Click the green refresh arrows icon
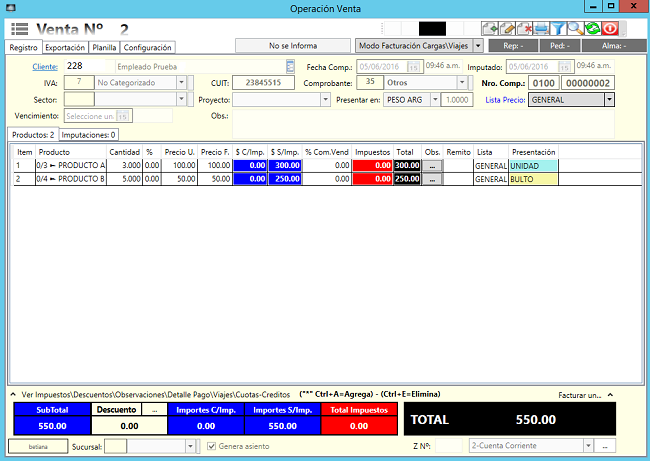Image resolution: width=650 pixels, height=461 pixels. point(593,29)
